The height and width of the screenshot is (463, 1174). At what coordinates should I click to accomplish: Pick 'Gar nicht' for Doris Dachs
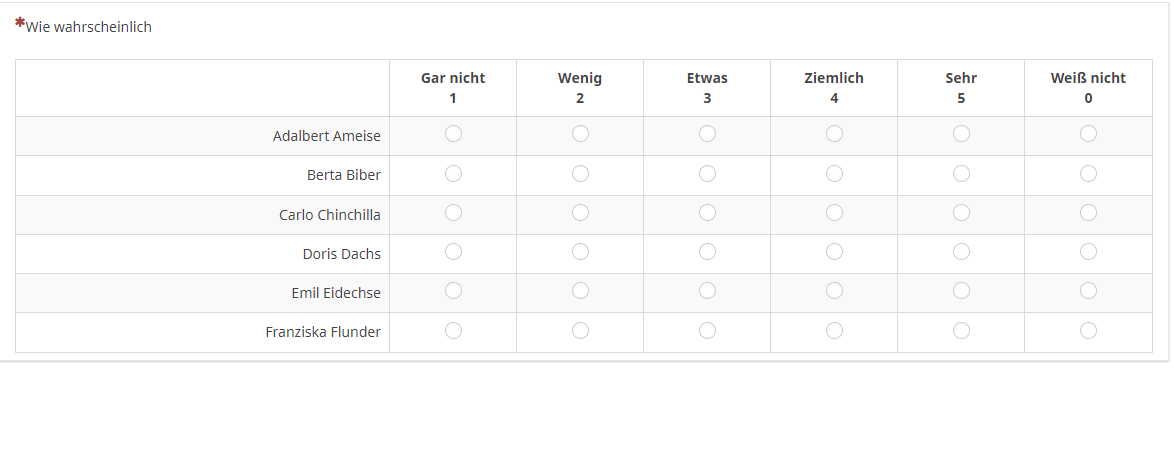coord(453,252)
